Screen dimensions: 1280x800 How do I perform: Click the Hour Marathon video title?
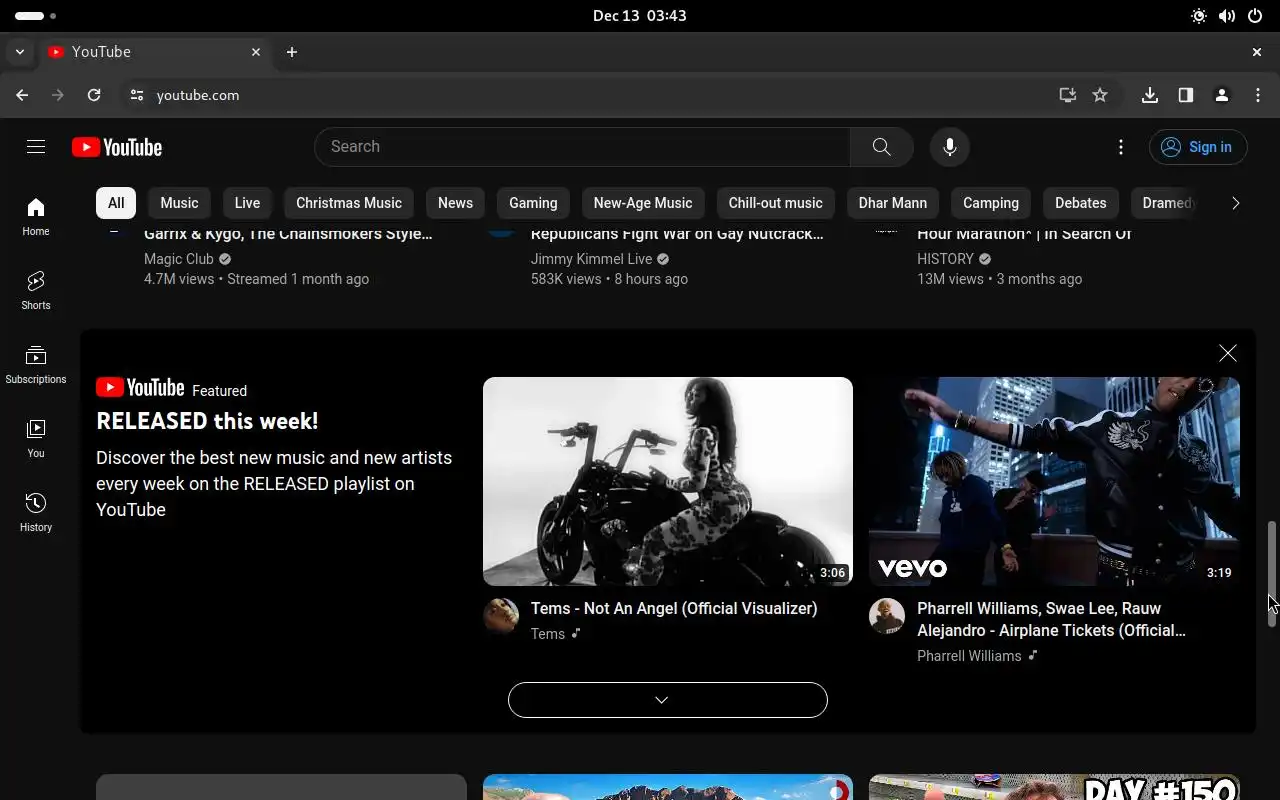1024,234
